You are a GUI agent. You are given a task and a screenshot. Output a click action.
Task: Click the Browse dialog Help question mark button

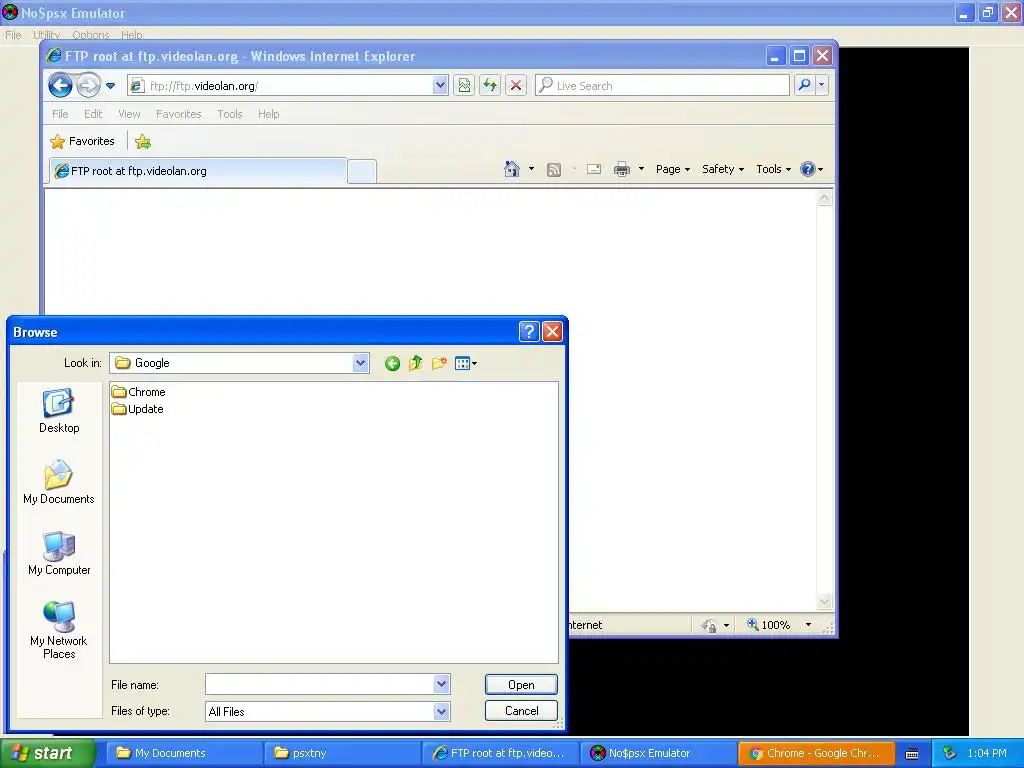529,332
